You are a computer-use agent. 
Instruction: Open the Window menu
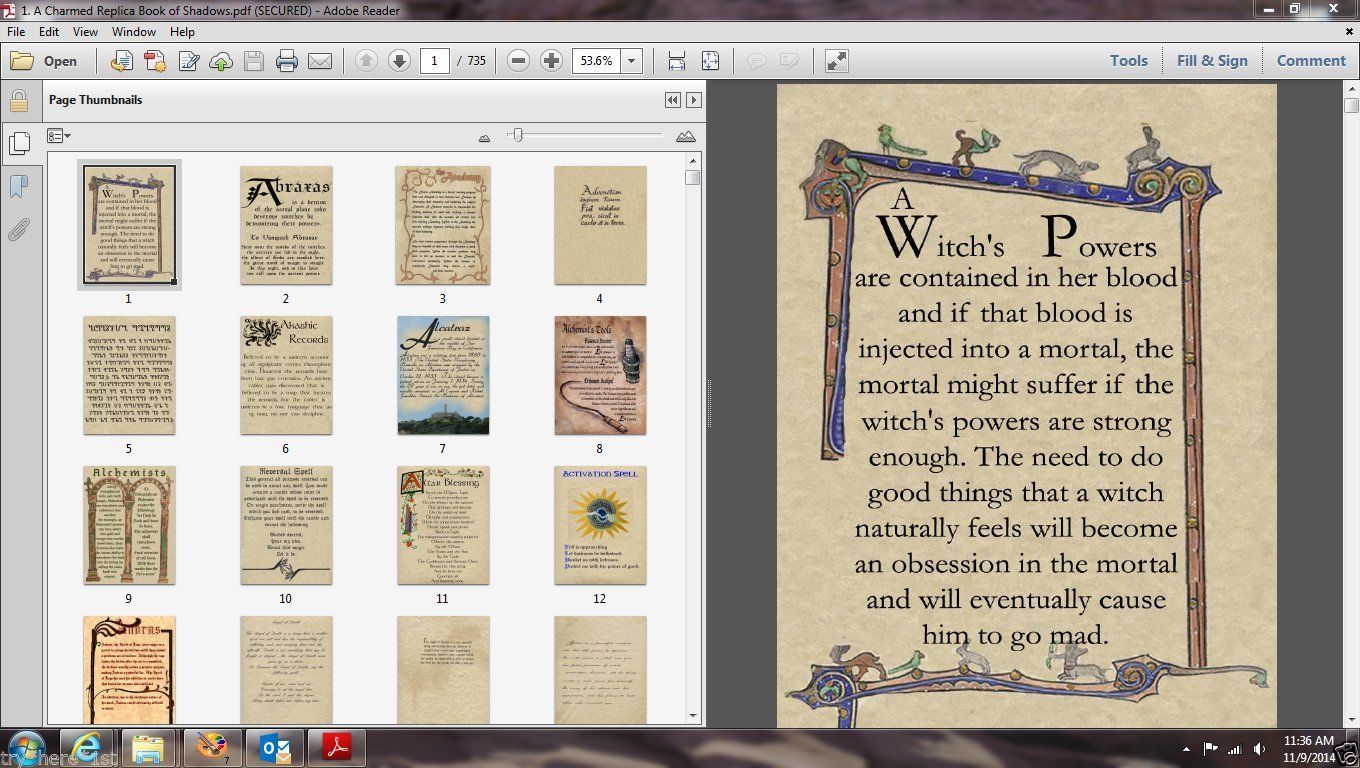coord(134,32)
